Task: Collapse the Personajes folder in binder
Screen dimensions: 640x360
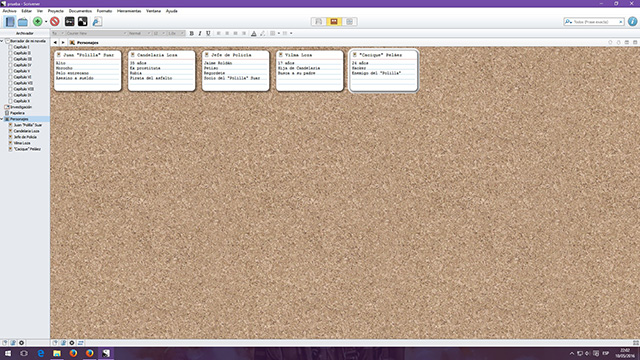Action: tap(2, 119)
